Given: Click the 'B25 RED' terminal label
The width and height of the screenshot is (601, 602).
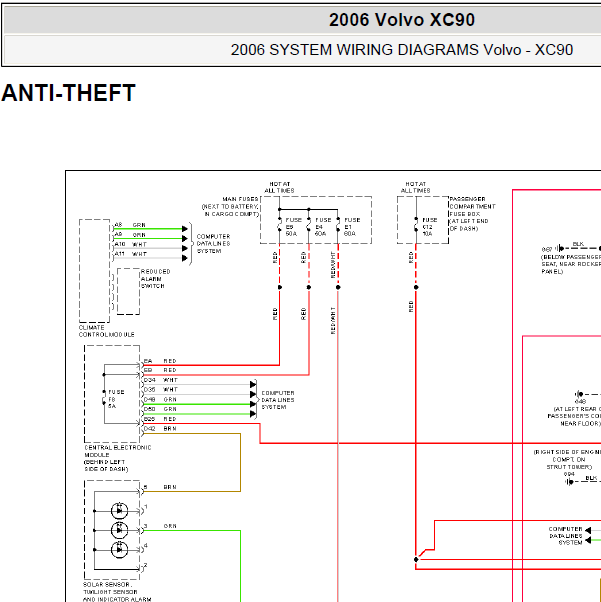Looking at the screenshot, I should tap(160, 419).
